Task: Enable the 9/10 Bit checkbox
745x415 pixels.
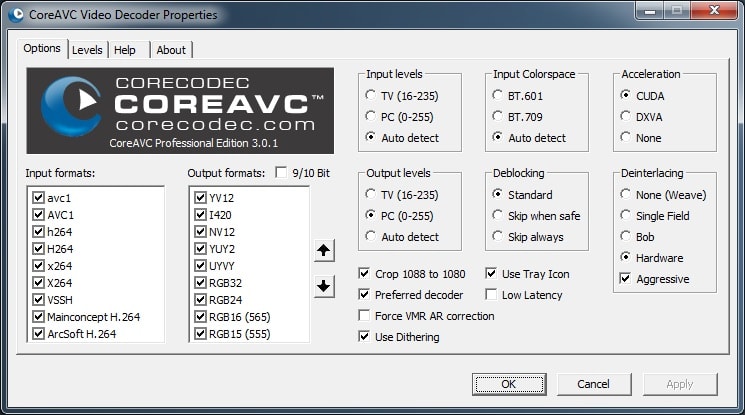Action: pos(281,172)
